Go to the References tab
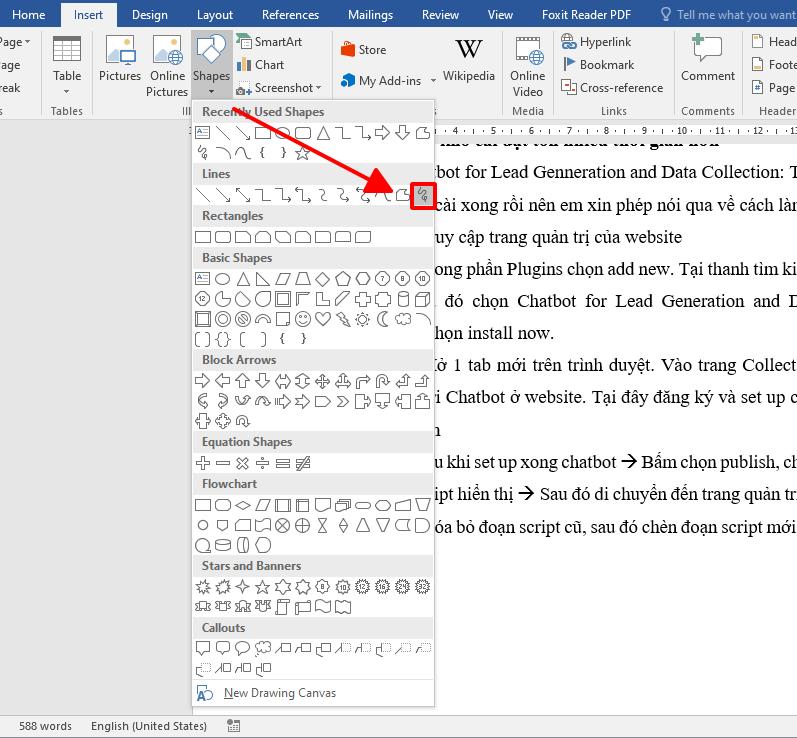Viewport: 797px width, 738px height. [290, 15]
